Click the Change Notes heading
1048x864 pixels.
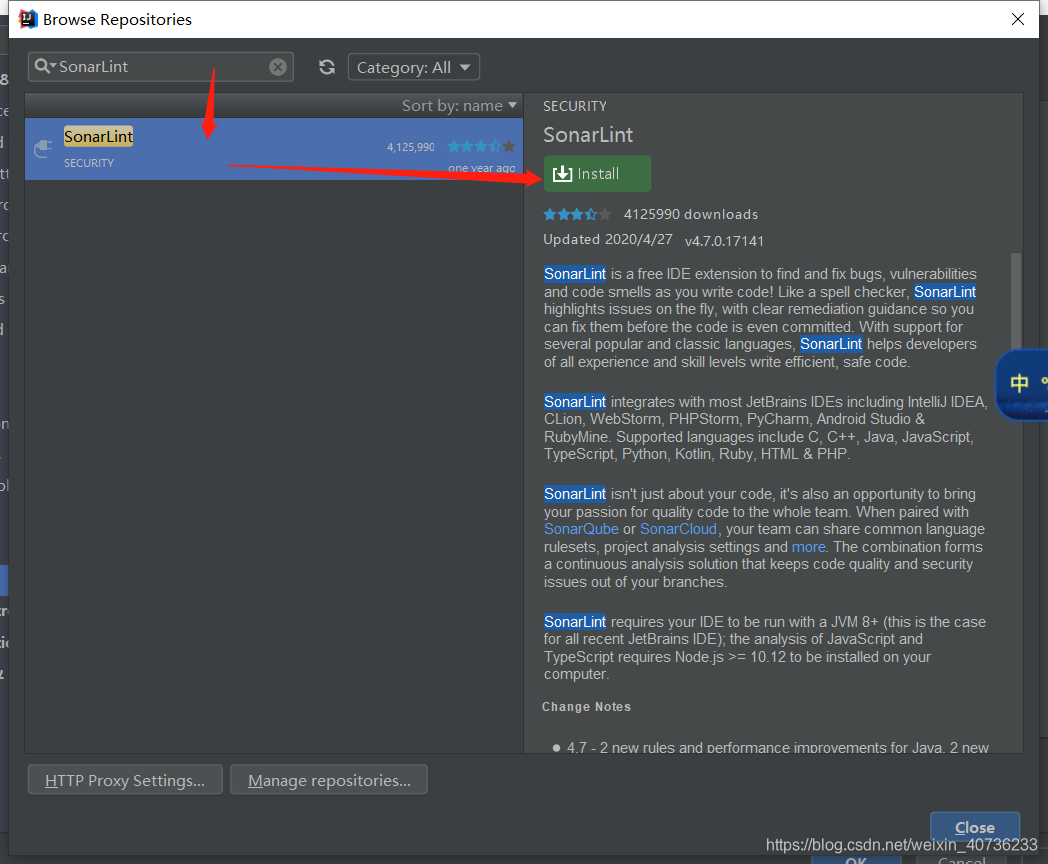pos(586,706)
